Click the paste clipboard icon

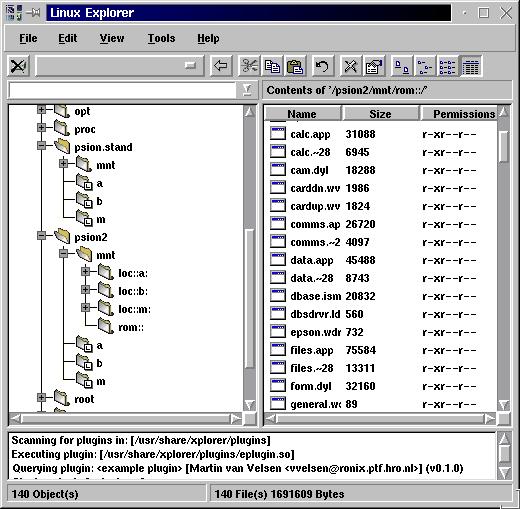[x=295, y=66]
